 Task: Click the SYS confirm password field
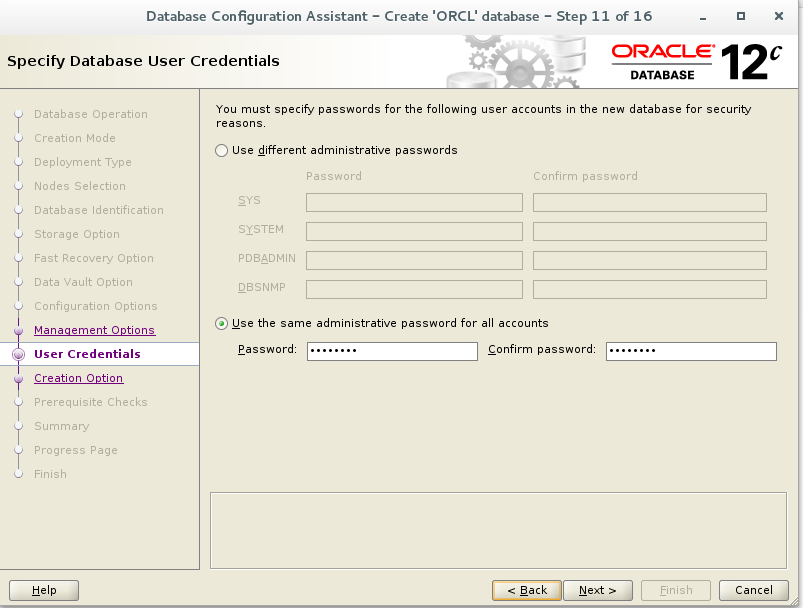pyautogui.click(x=650, y=202)
